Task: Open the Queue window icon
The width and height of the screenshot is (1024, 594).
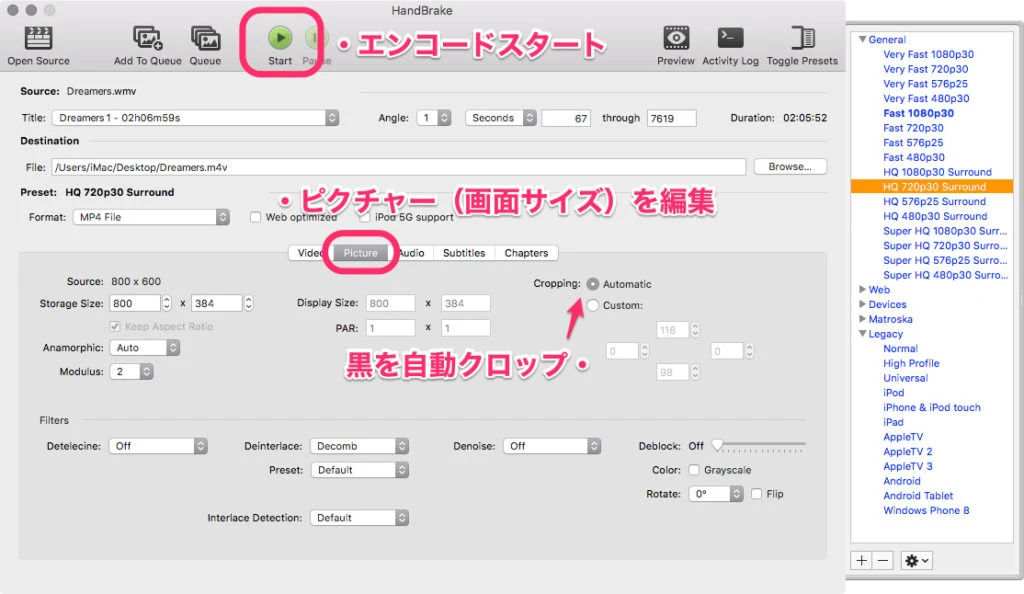Action: [205, 39]
